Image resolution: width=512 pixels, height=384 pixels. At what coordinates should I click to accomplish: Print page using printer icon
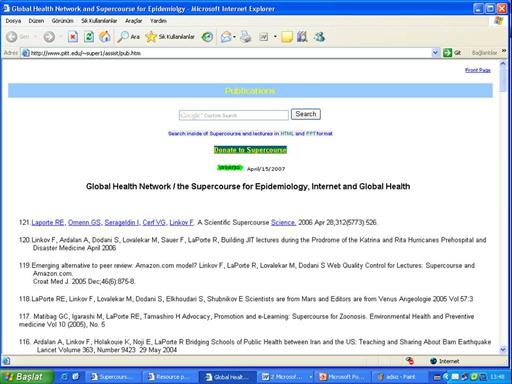click(246, 37)
